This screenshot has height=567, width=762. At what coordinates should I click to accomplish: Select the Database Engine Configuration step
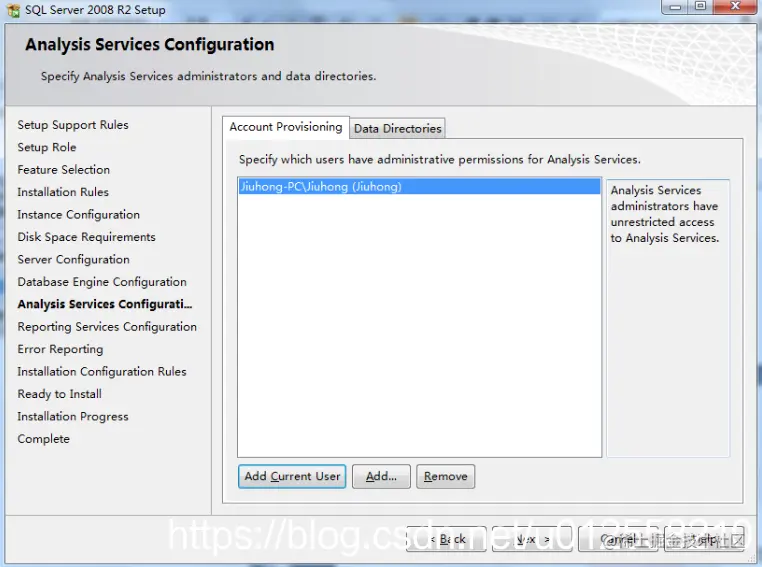coord(102,282)
